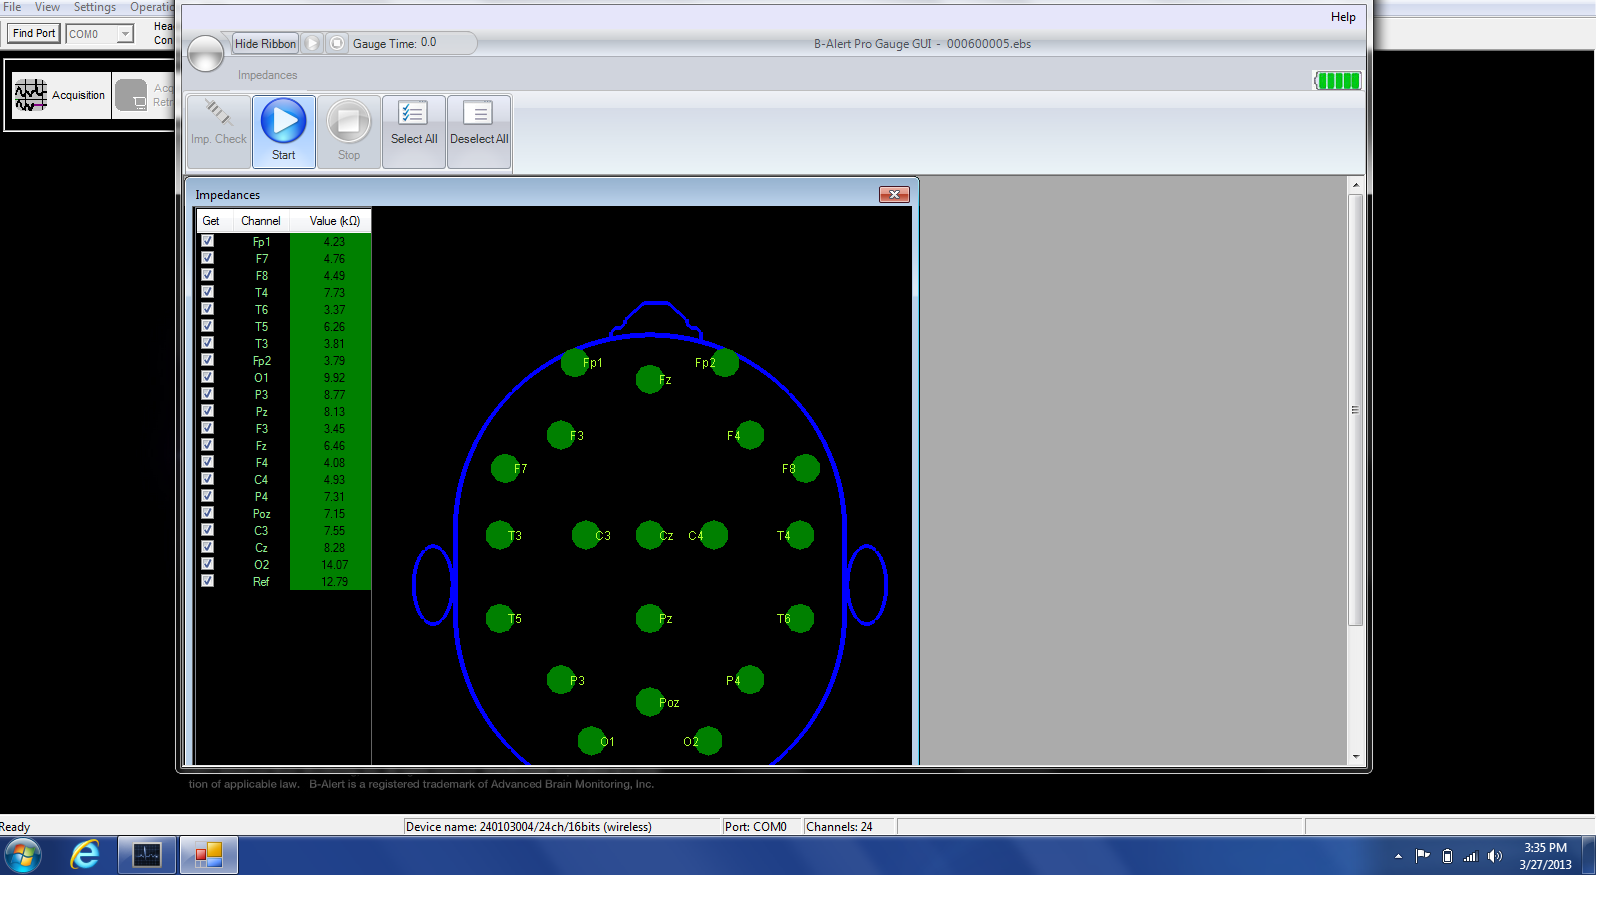Click the Select All checklist icon
This screenshot has width=1600, height=900.
point(413,114)
